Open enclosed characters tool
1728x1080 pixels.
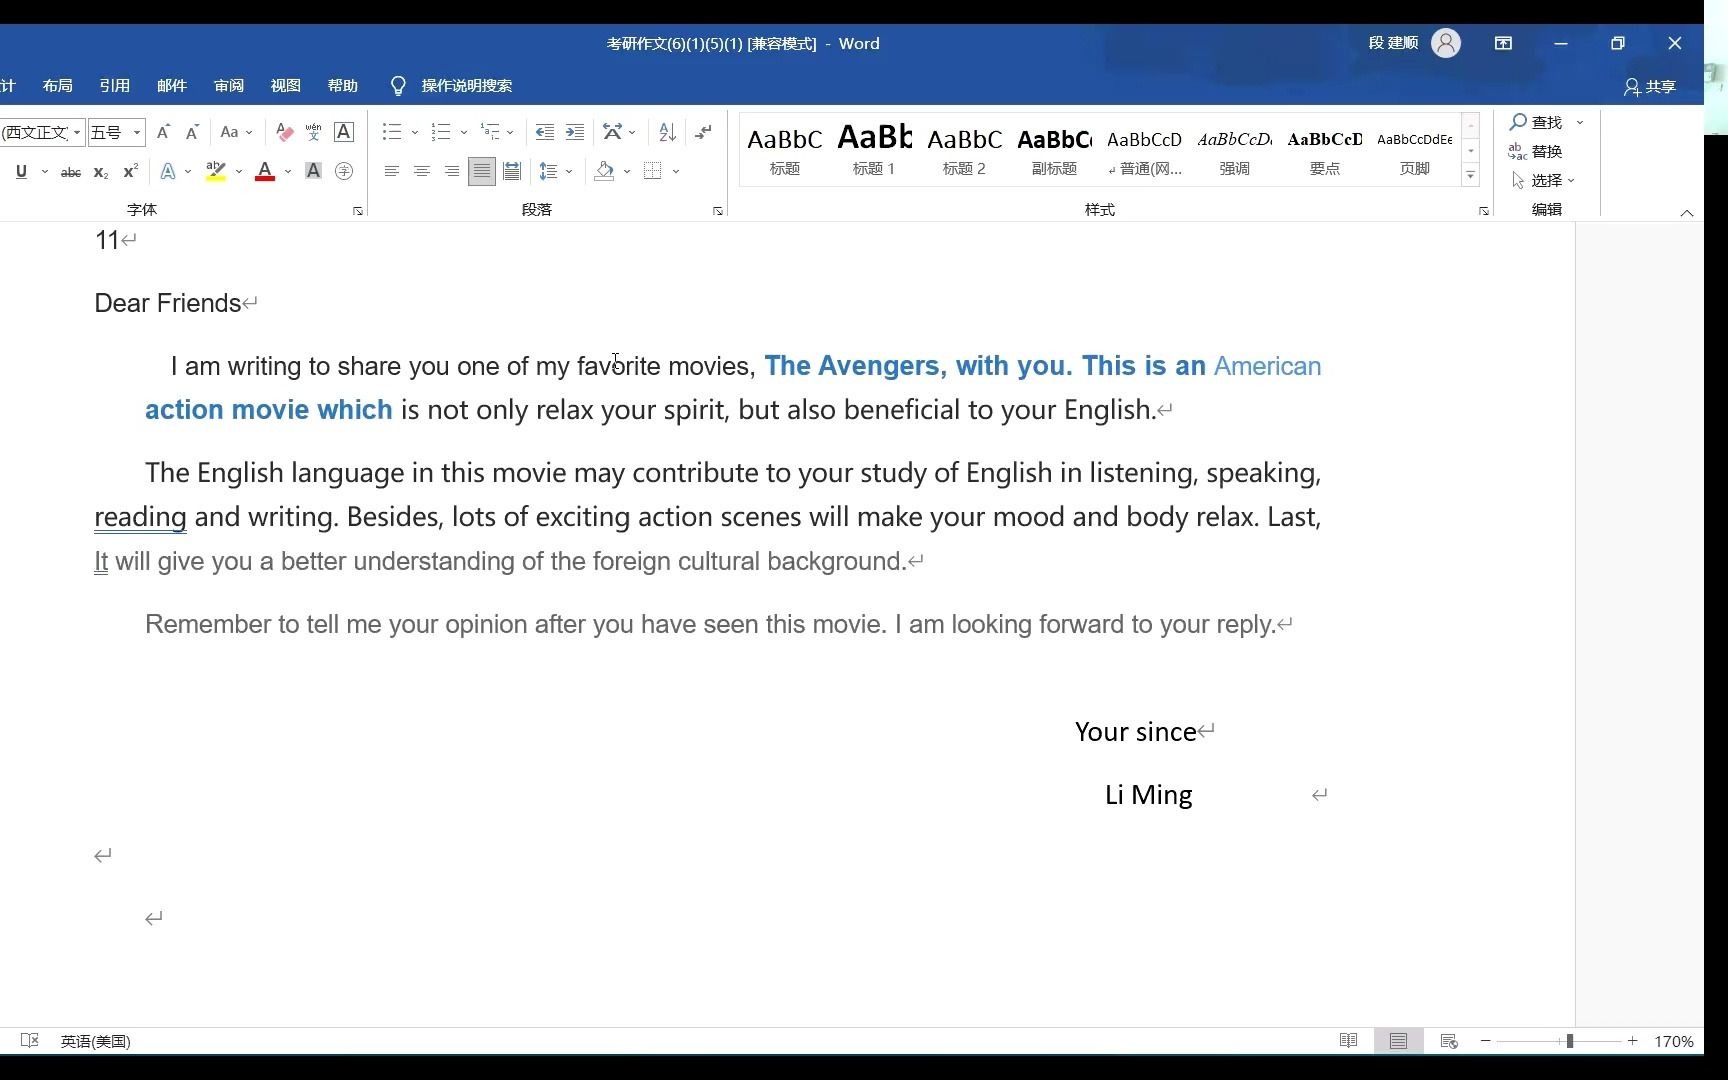coord(343,172)
